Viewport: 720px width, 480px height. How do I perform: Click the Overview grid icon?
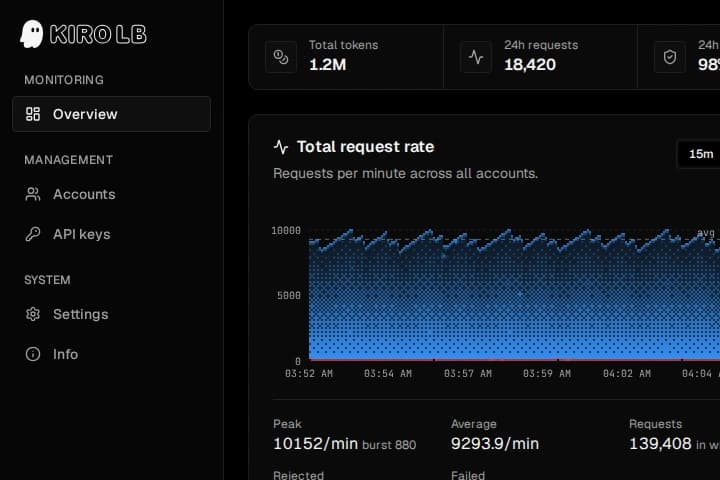point(33,114)
